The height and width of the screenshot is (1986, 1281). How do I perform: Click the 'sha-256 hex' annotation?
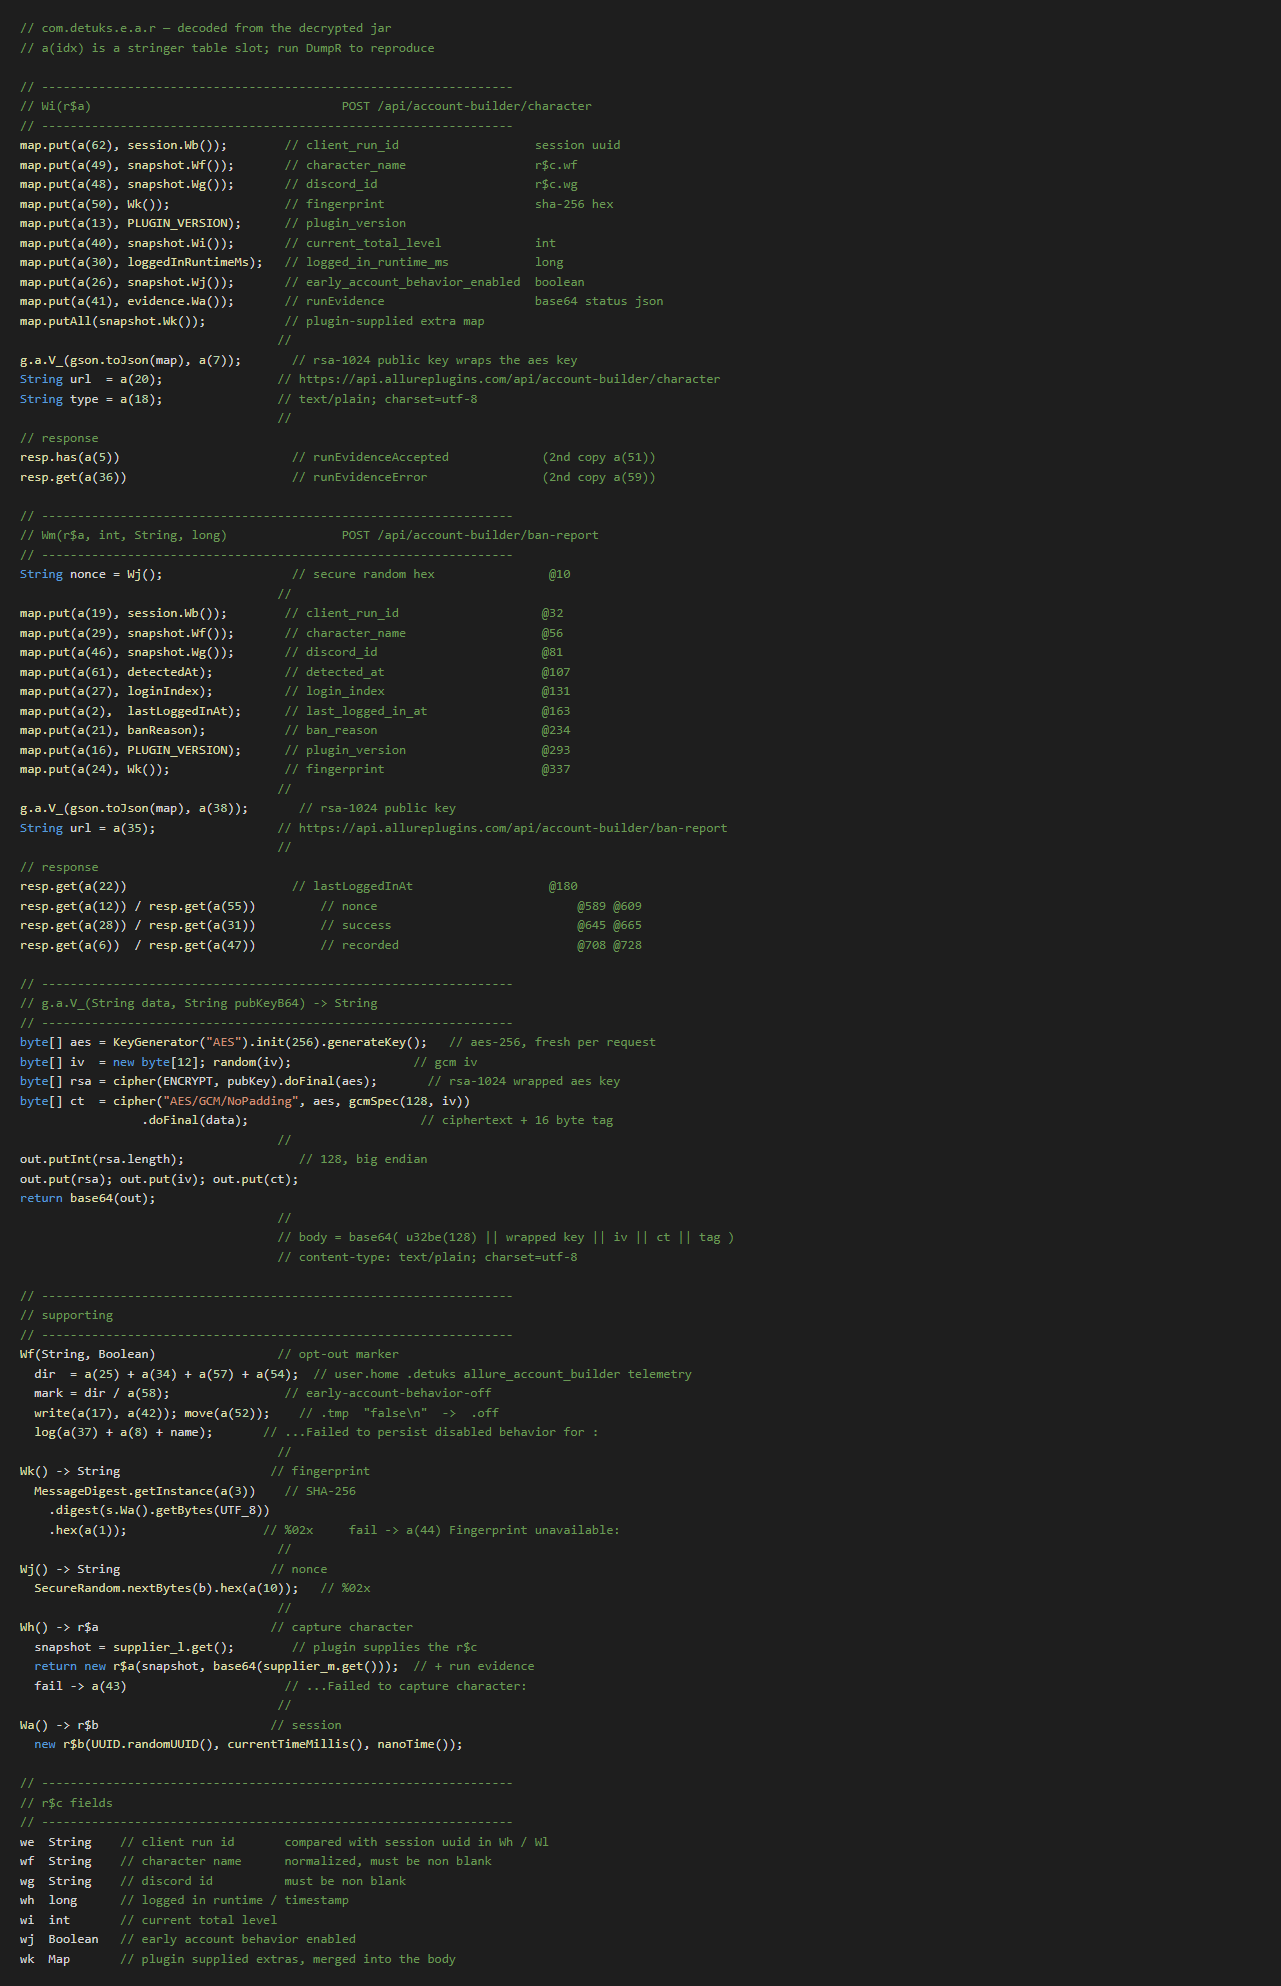[574, 204]
